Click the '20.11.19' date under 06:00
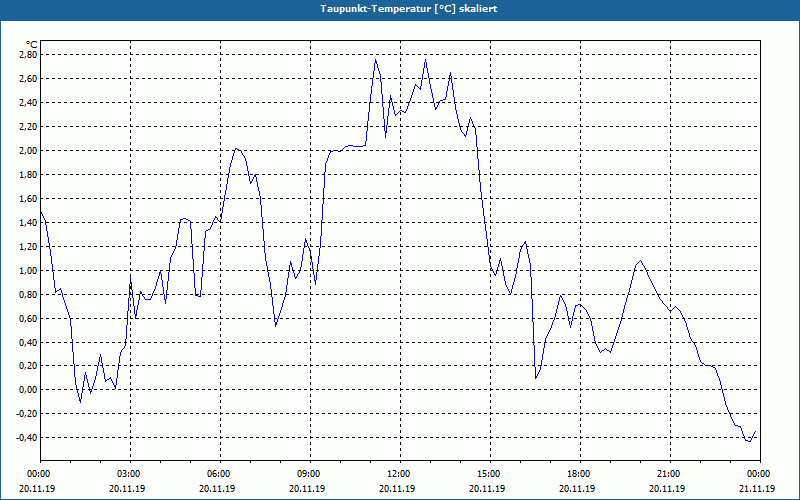 [x=217, y=489]
